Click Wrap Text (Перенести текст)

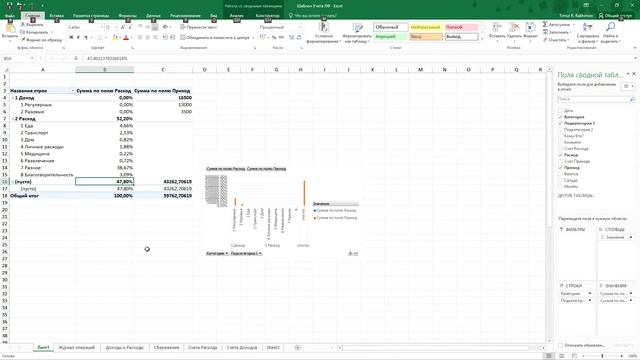coord(199,27)
